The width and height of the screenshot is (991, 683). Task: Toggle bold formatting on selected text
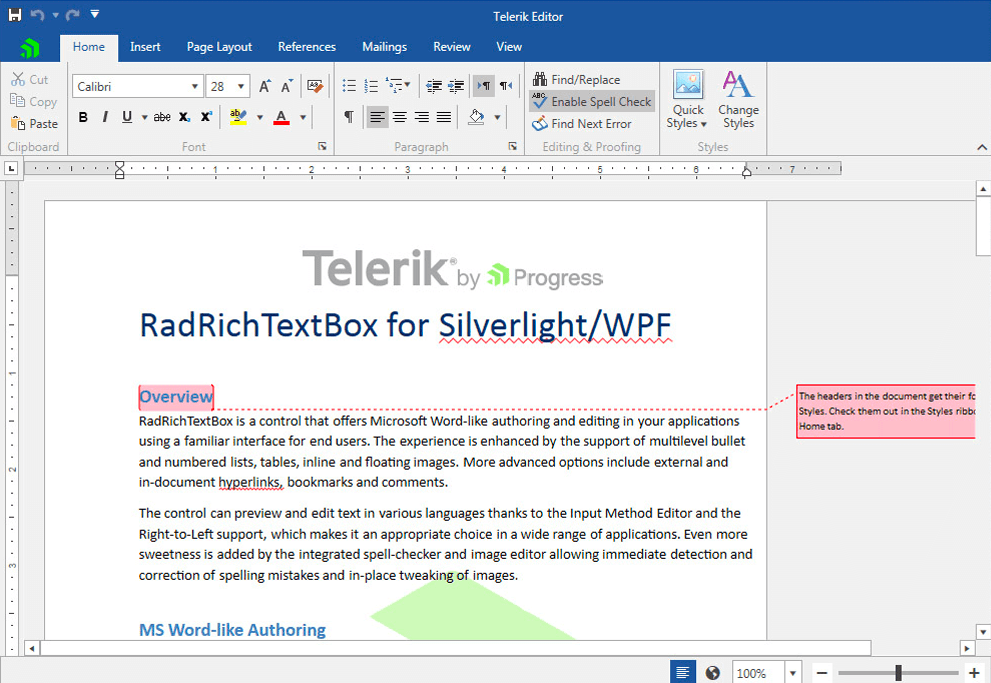point(83,117)
